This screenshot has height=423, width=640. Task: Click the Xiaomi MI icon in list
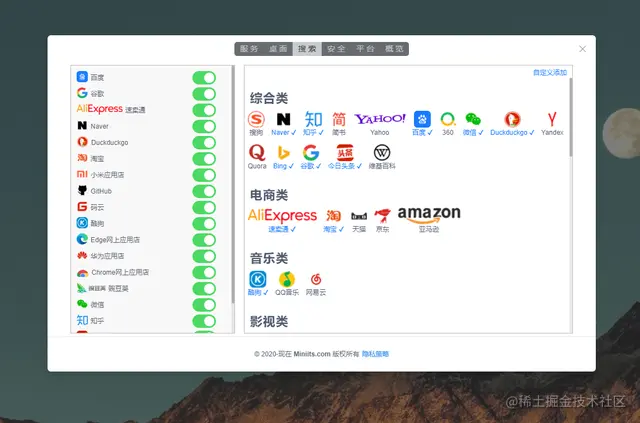coord(82,174)
